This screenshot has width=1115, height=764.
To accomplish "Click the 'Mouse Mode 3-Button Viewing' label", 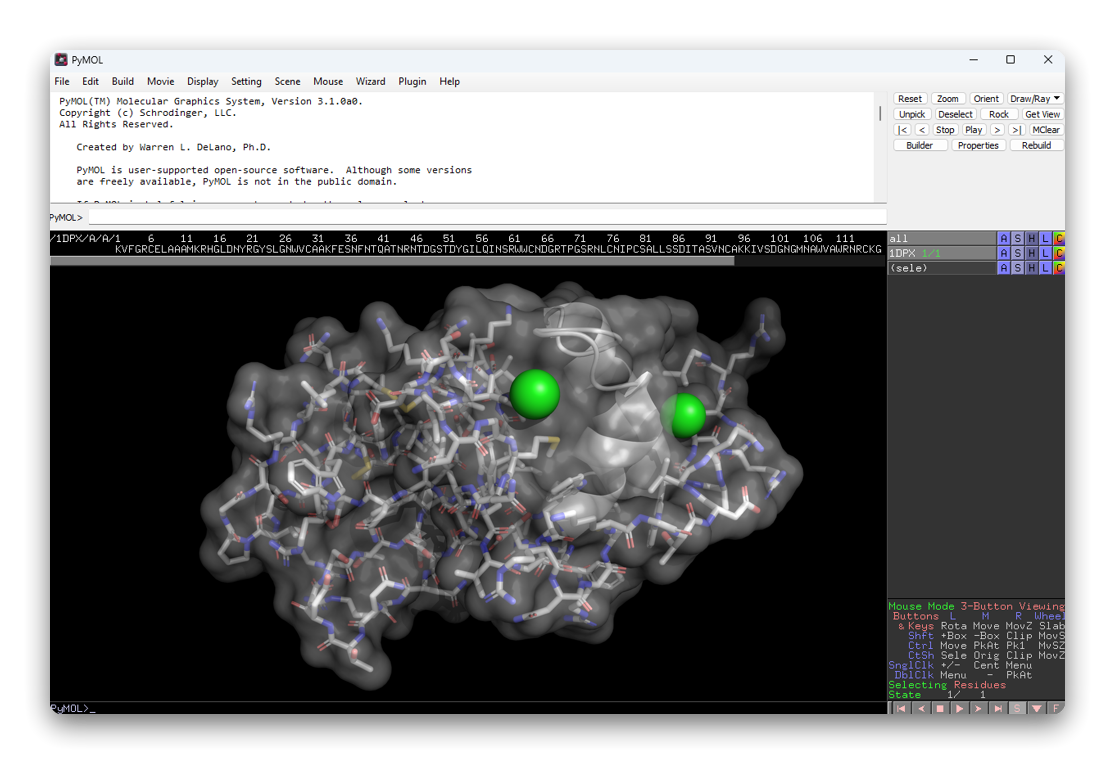I will (976, 606).
